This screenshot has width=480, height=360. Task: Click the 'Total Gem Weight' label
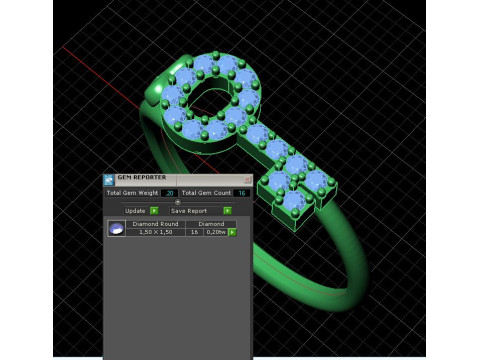[132, 193]
